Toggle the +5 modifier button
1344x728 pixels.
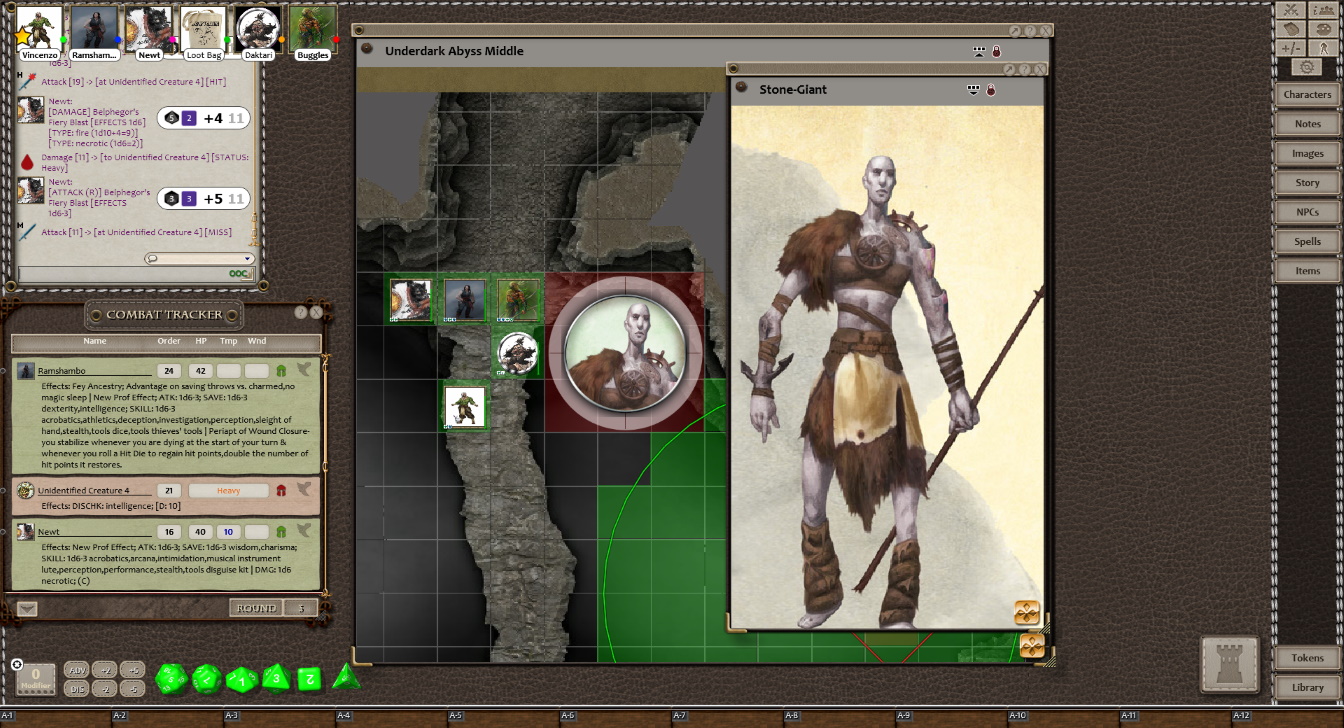coord(133,670)
